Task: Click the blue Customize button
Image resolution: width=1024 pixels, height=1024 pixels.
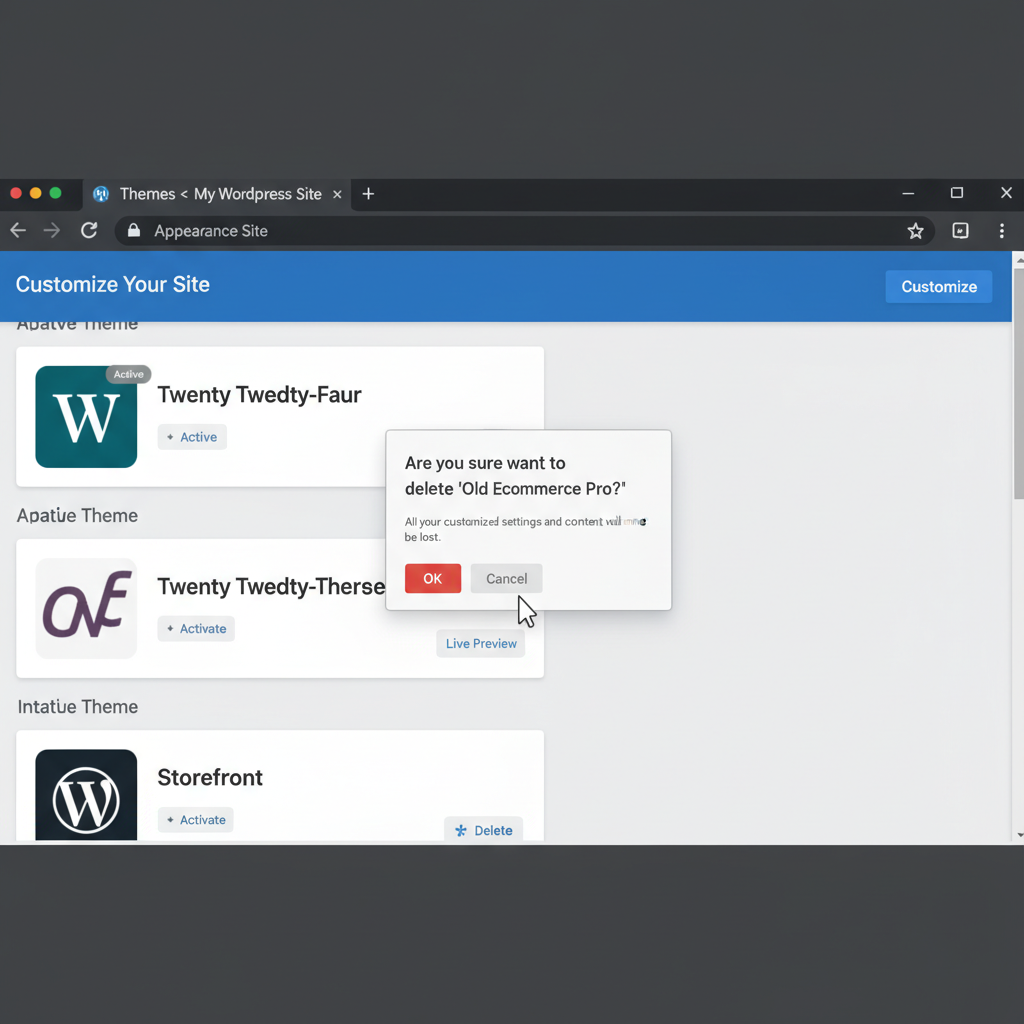Action: pyautogui.click(x=938, y=286)
